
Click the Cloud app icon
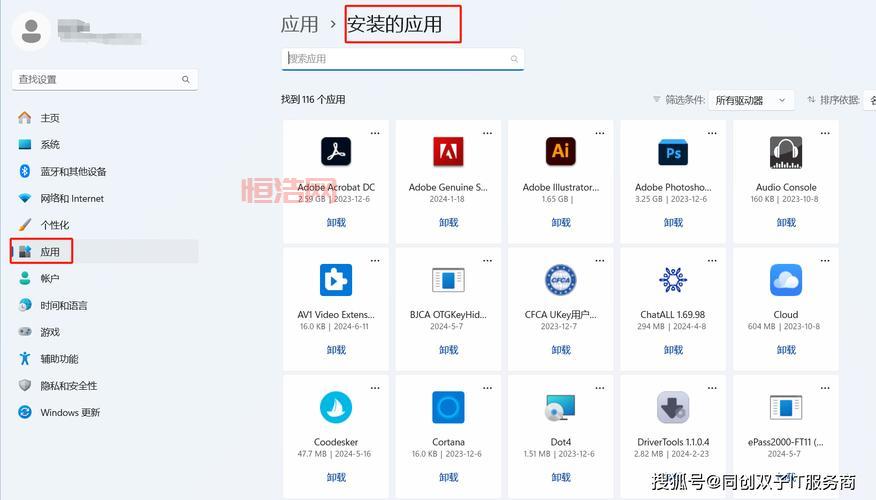[786, 280]
